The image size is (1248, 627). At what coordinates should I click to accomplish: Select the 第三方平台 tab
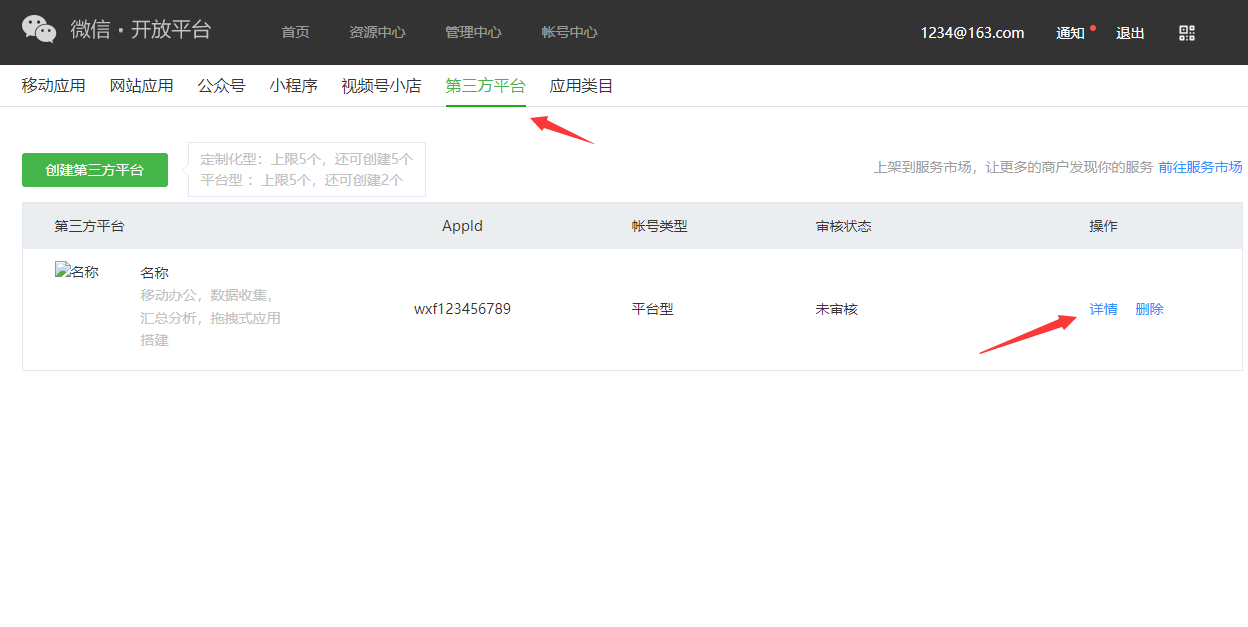pos(485,86)
